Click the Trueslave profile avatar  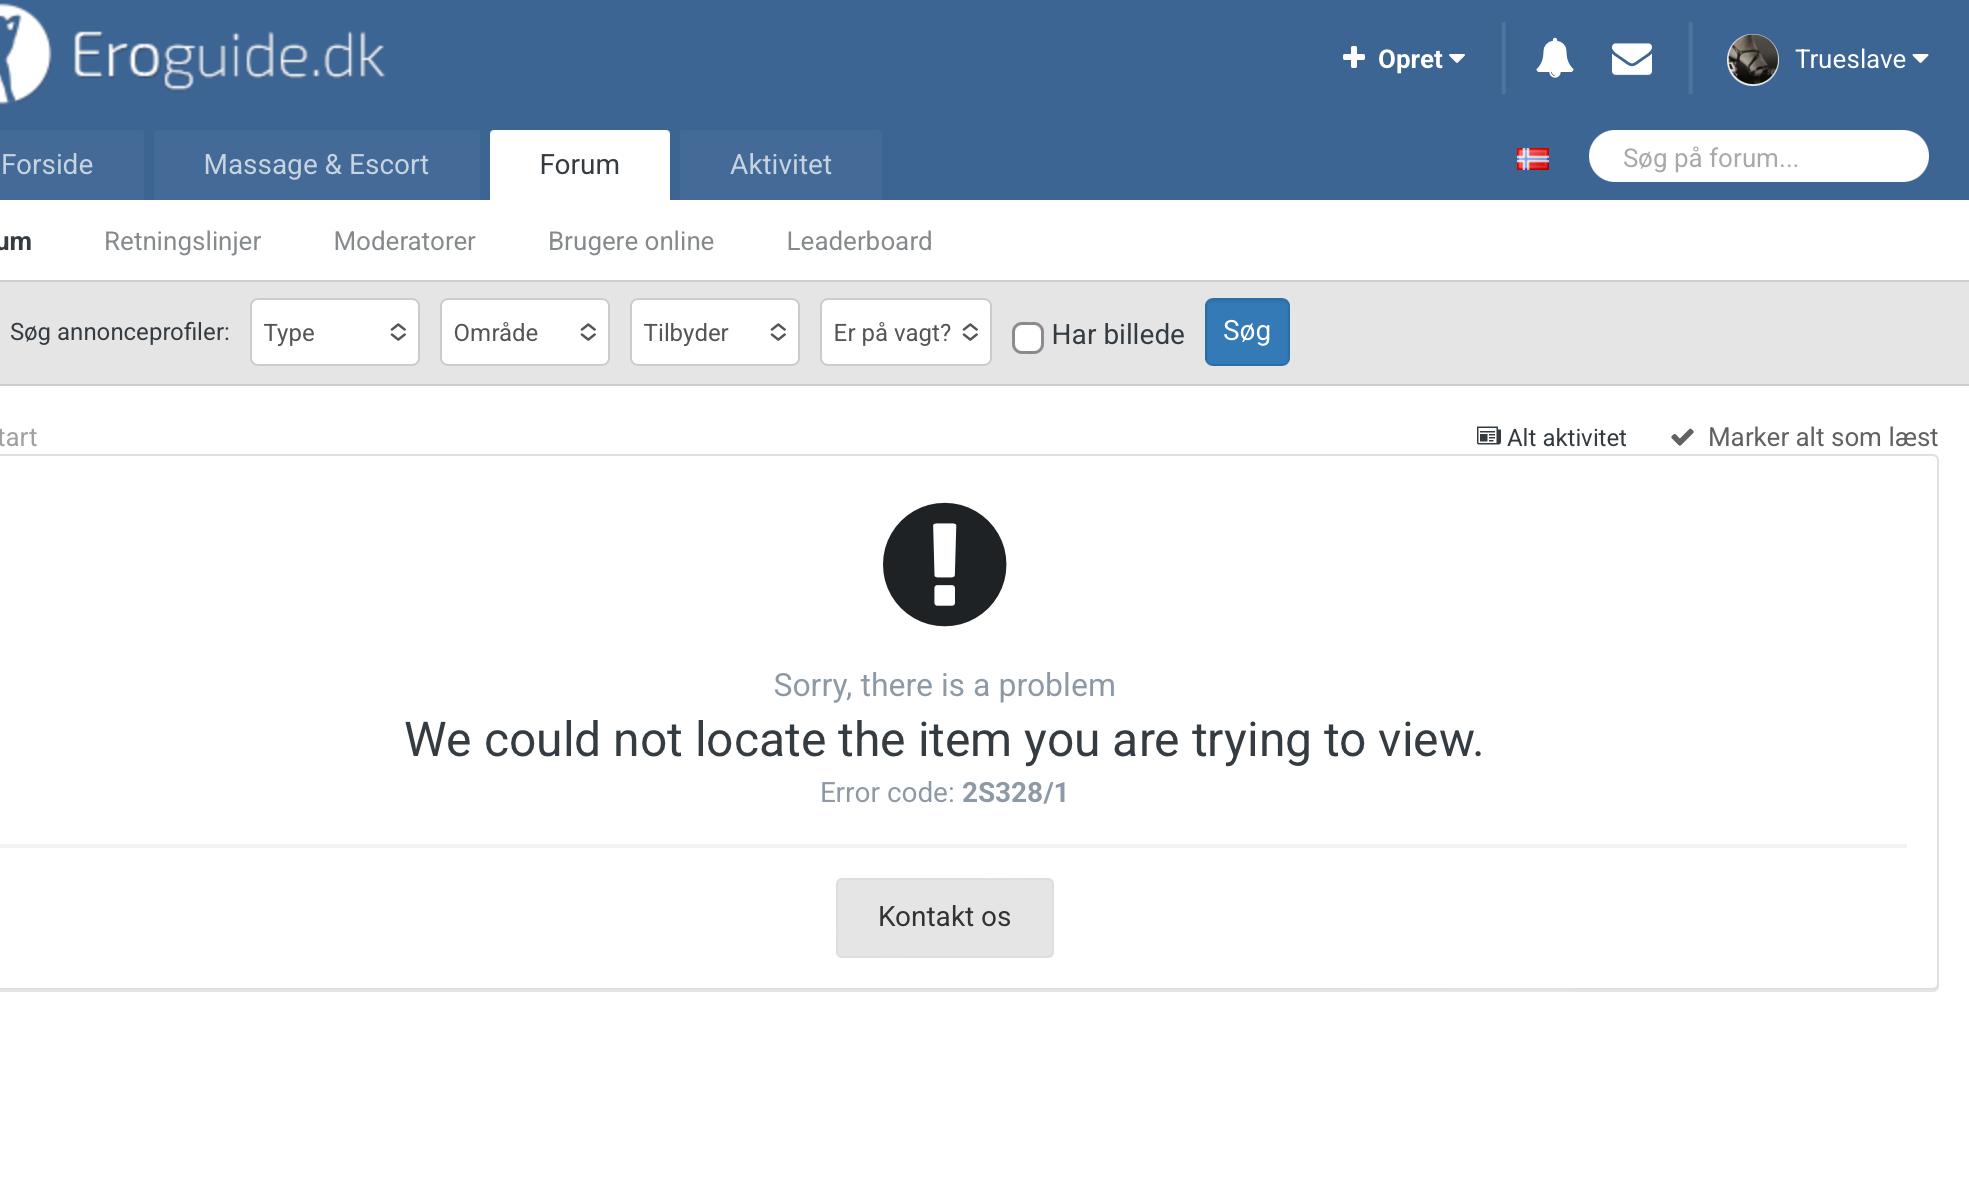pyautogui.click(x=1752, y=60)
